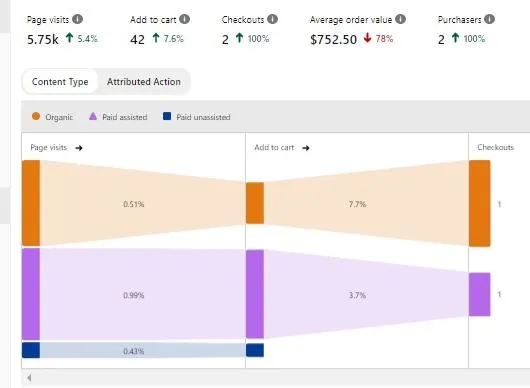This screenshot has height=388, width=530.
Task: Click the blue Paid unassisted legend square
Action: click(167, 116)
